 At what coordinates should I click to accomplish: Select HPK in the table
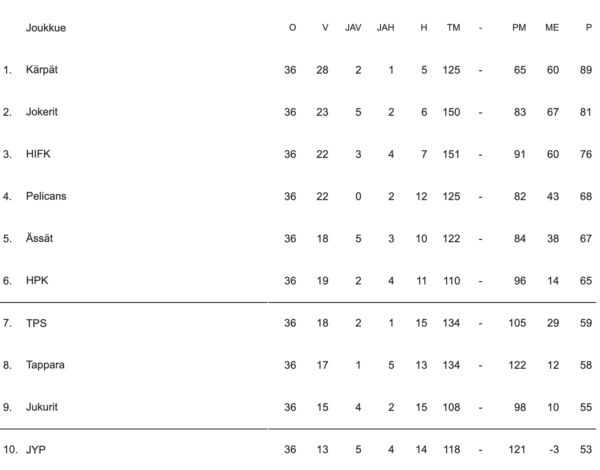(x=37, y=280)
